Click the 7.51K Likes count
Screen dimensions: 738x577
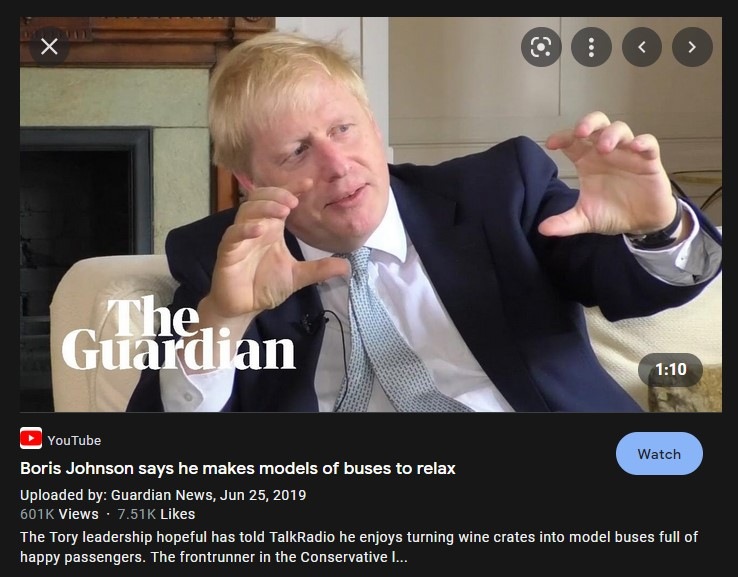coord(156,514)
